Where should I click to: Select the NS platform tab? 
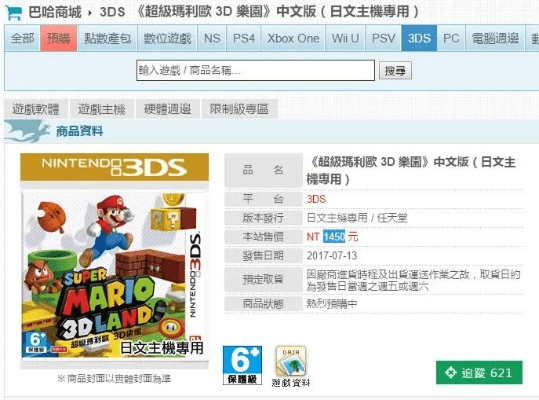point(212,38)
